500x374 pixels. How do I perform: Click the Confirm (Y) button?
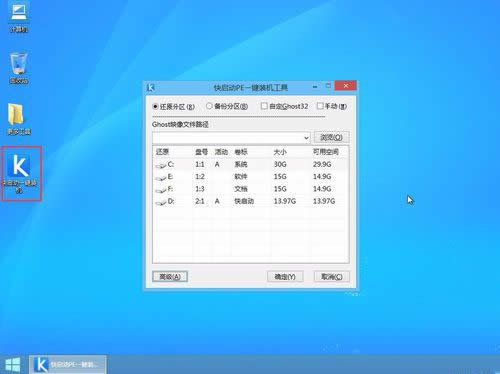pos(285,277)
